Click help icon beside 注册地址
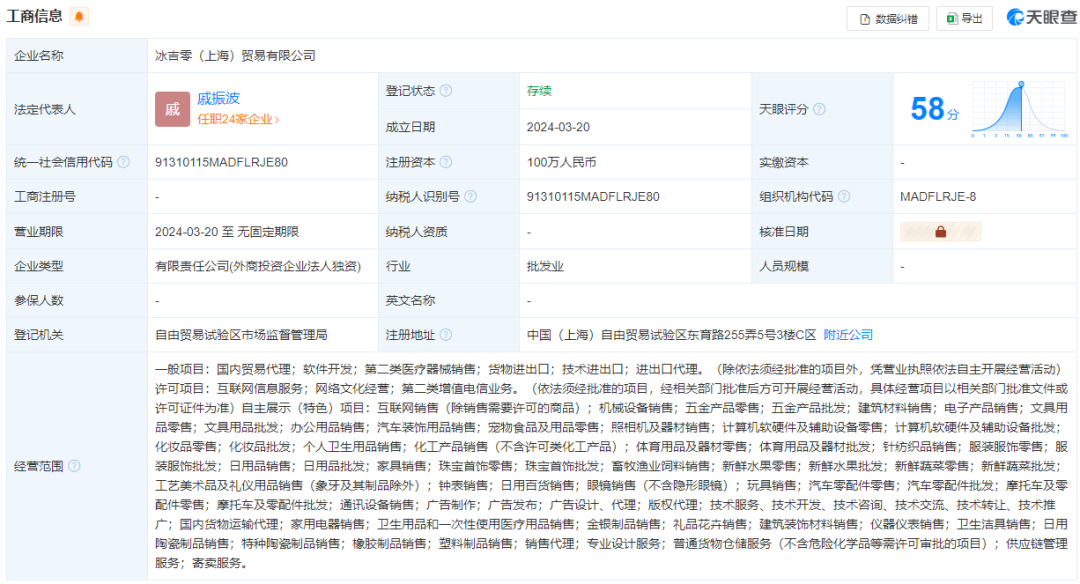Image resolution: width=1080 pixels, height=584 pixels. coord(446,335)
